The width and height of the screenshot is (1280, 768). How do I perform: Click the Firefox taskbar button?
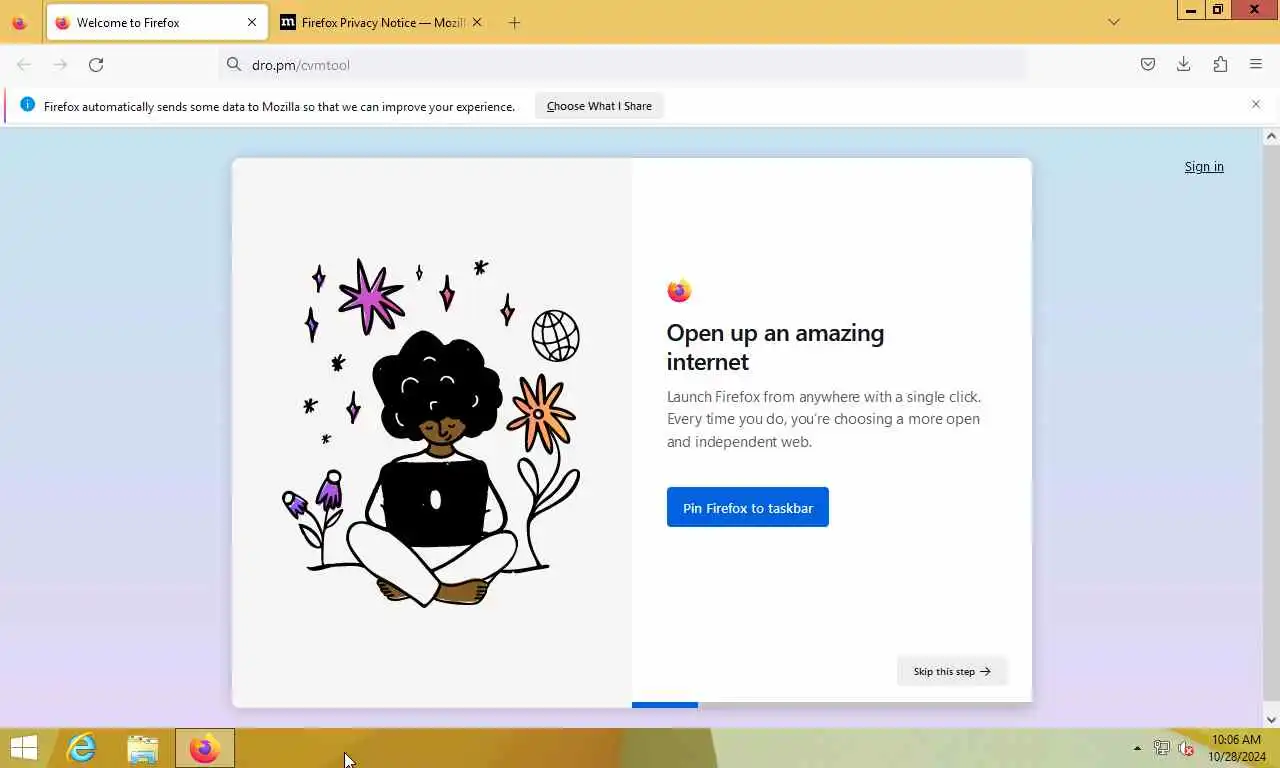click(205, 749)
